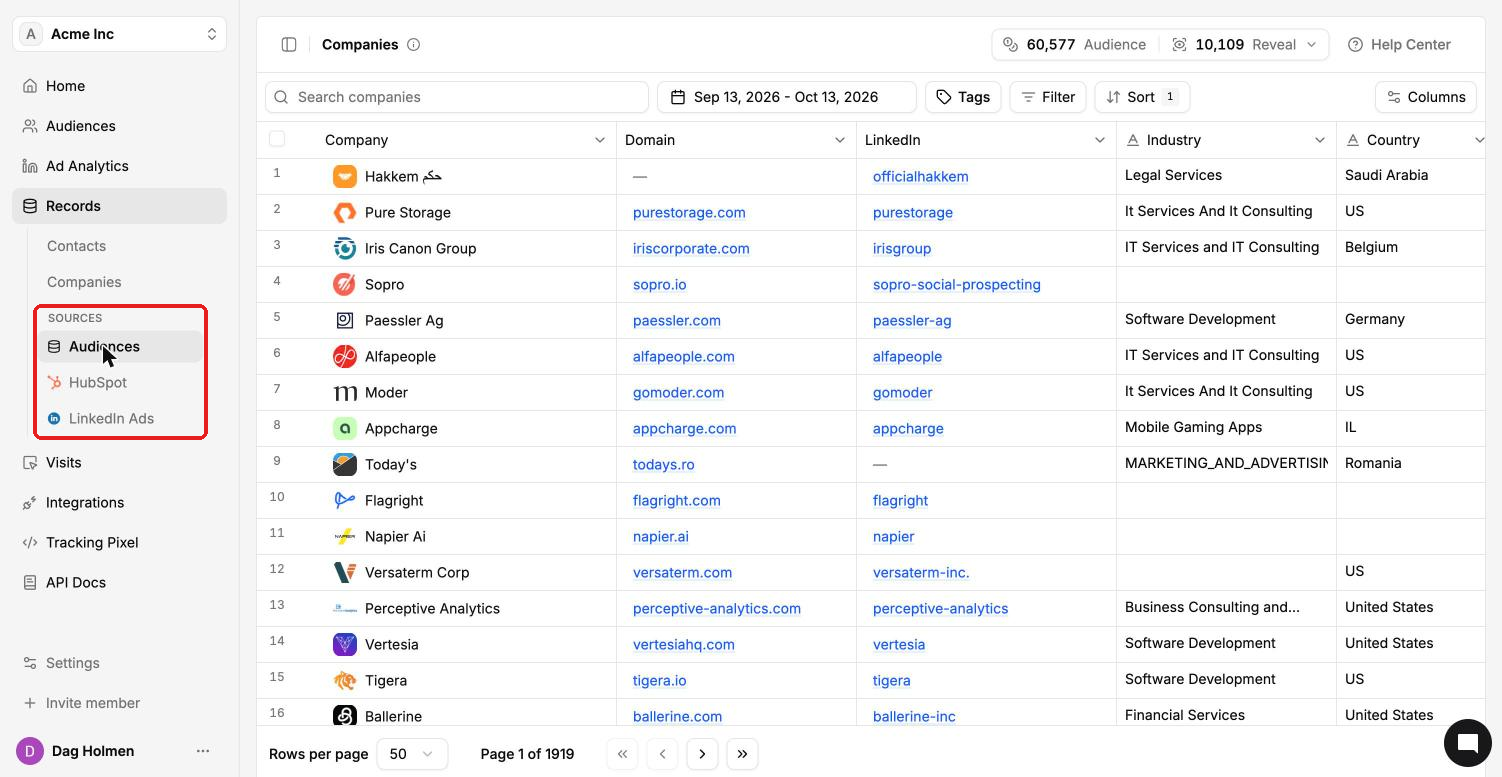
Task: Open the sopro-social-prospecting LinkedIn link
Action: [957, 284]
